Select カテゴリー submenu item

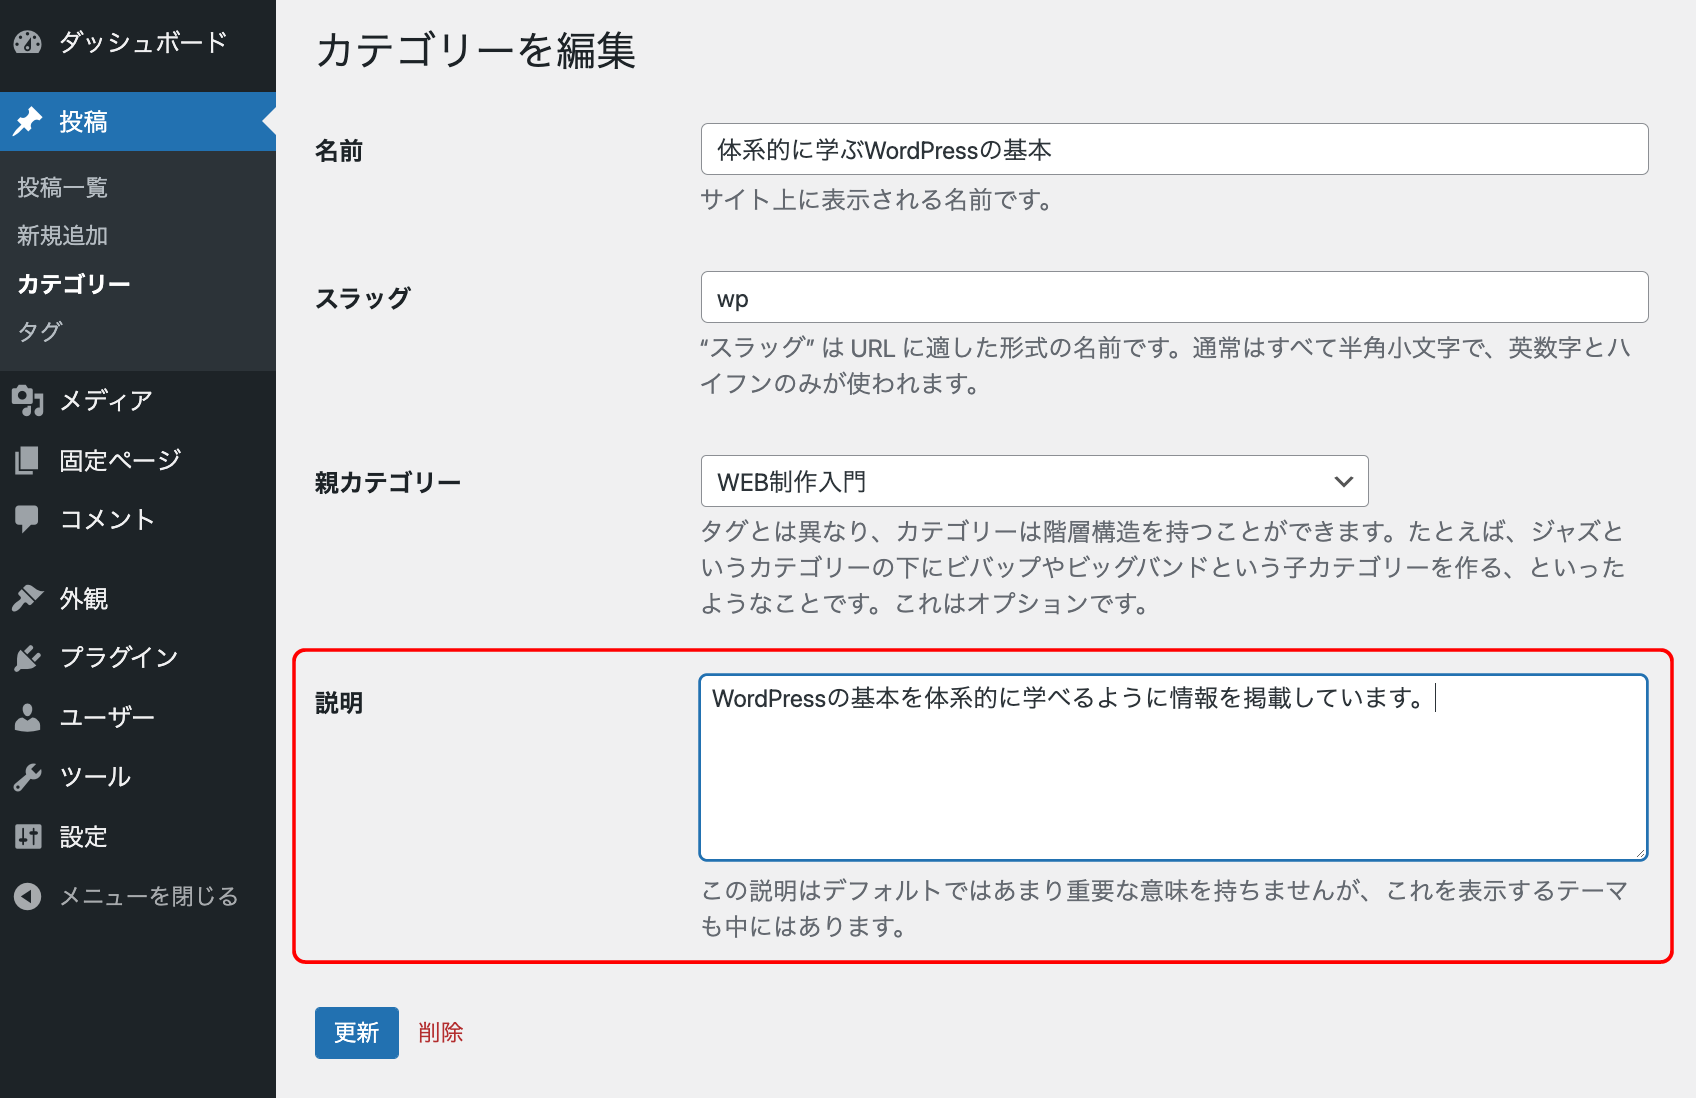(74, 283)
